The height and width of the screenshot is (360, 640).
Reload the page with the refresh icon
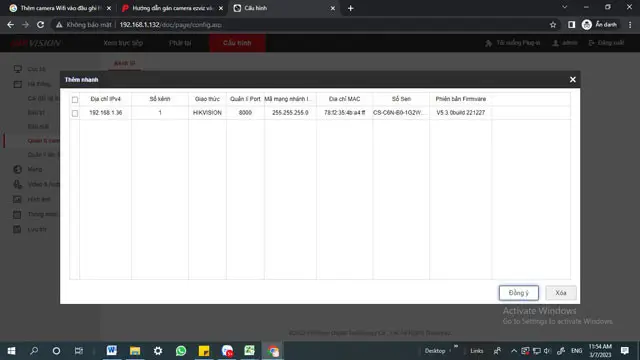[40, 25]
